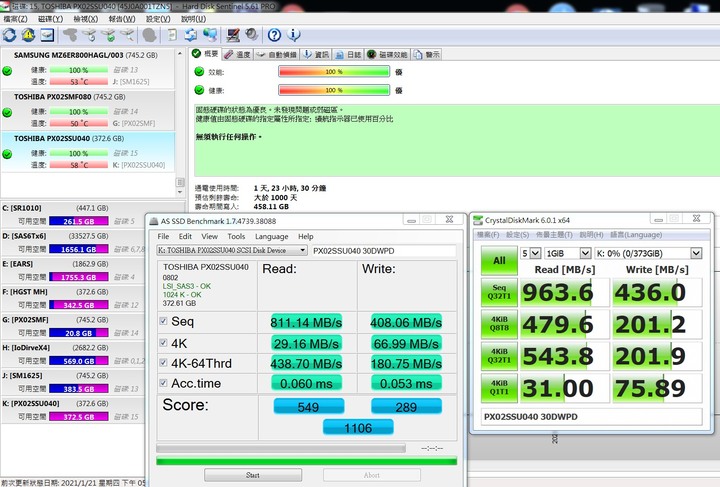Click the green check icon beside SAMSUNG MZ6ER800HAGL
The height and width of the screenshot is (487, 720).
pyautogui.click(x=7, y=71)
